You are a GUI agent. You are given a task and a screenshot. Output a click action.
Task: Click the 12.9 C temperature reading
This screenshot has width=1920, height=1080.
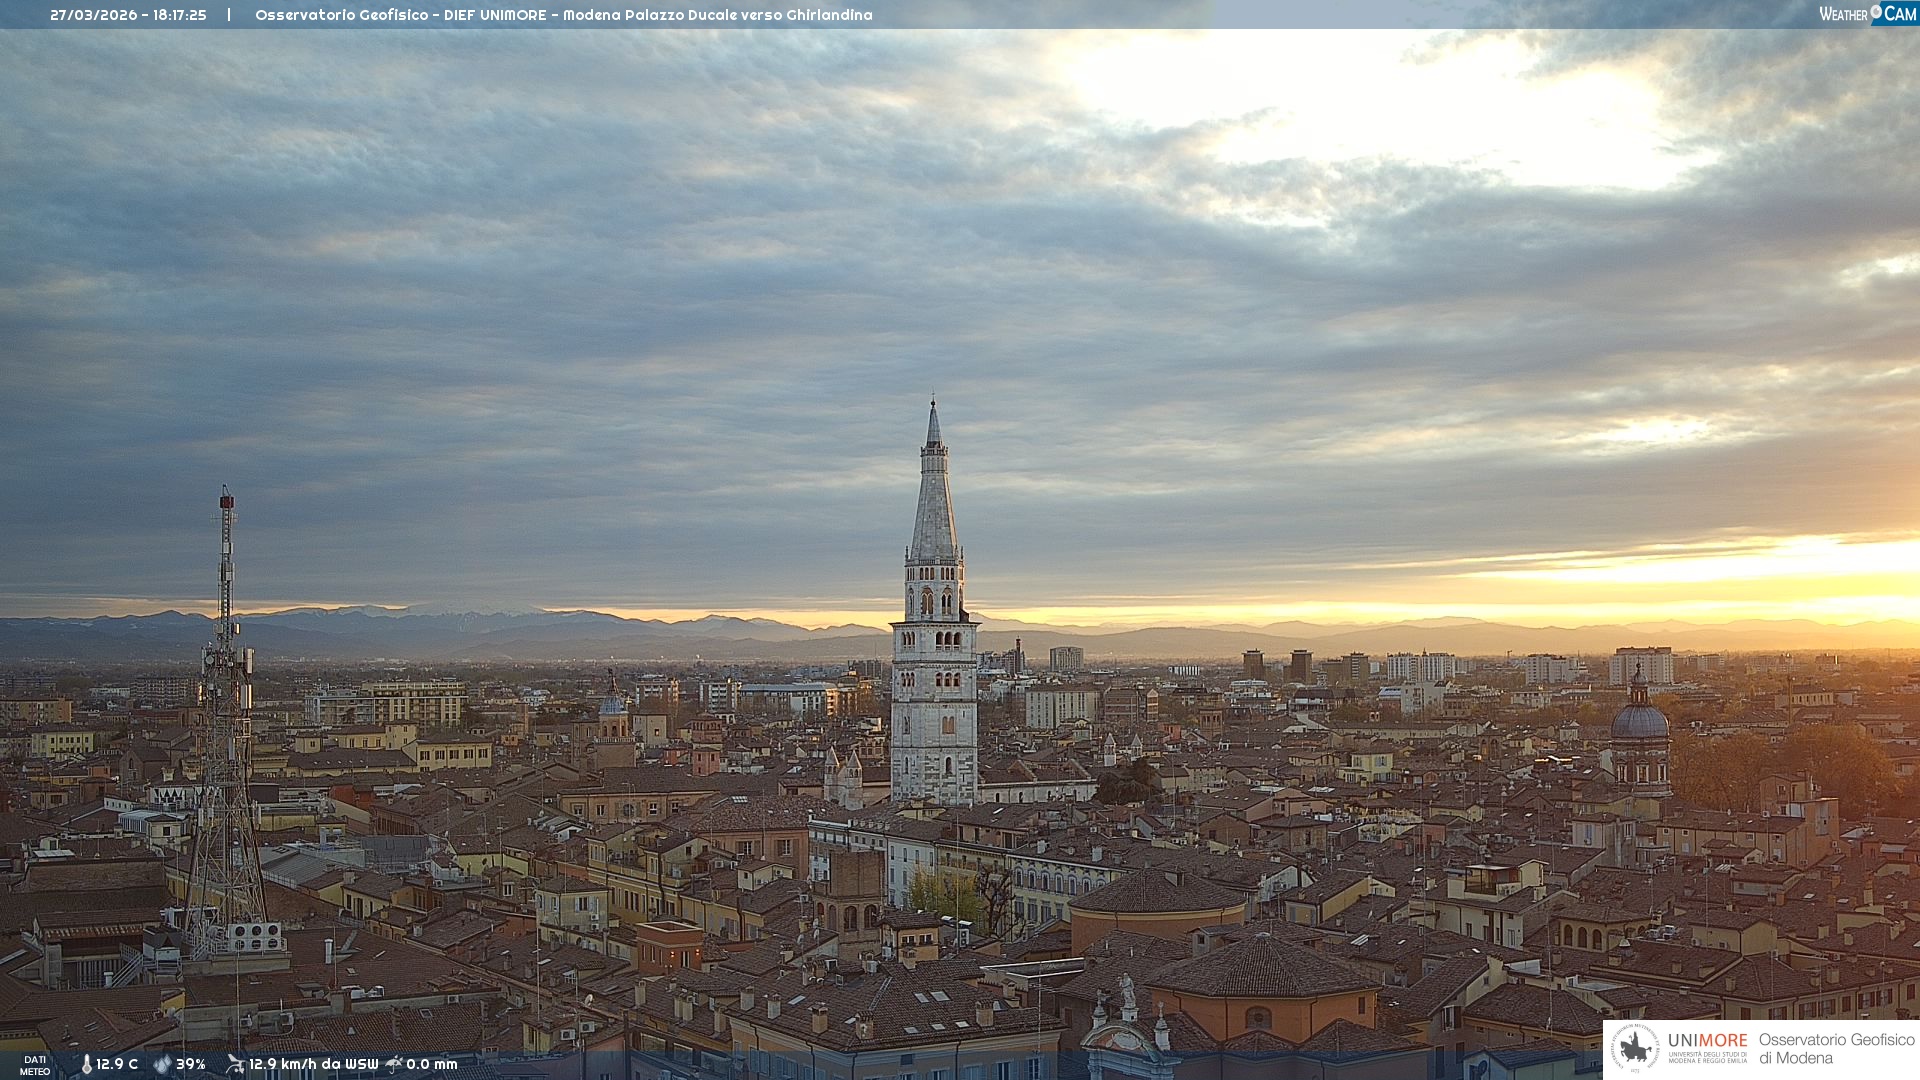pyautogui.click(x=117, y=1064)
